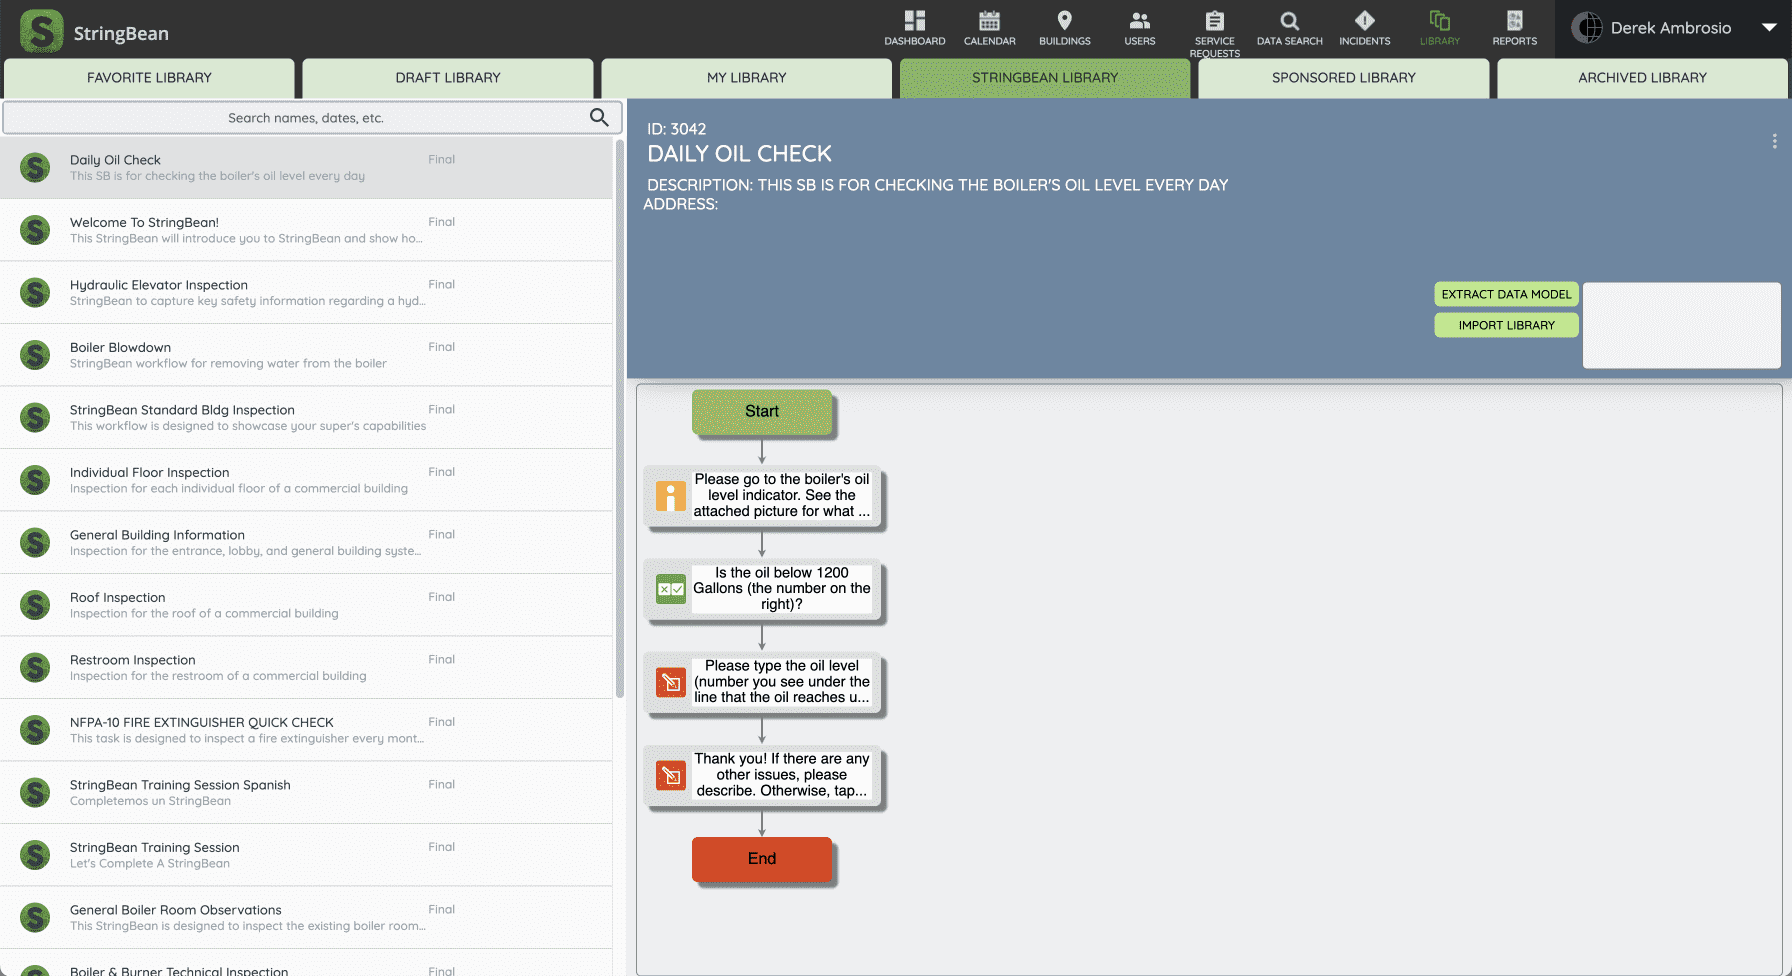Select the StringBean Library tab
This screenshot has width=1792, height=976.
[x=1045, y=78]
